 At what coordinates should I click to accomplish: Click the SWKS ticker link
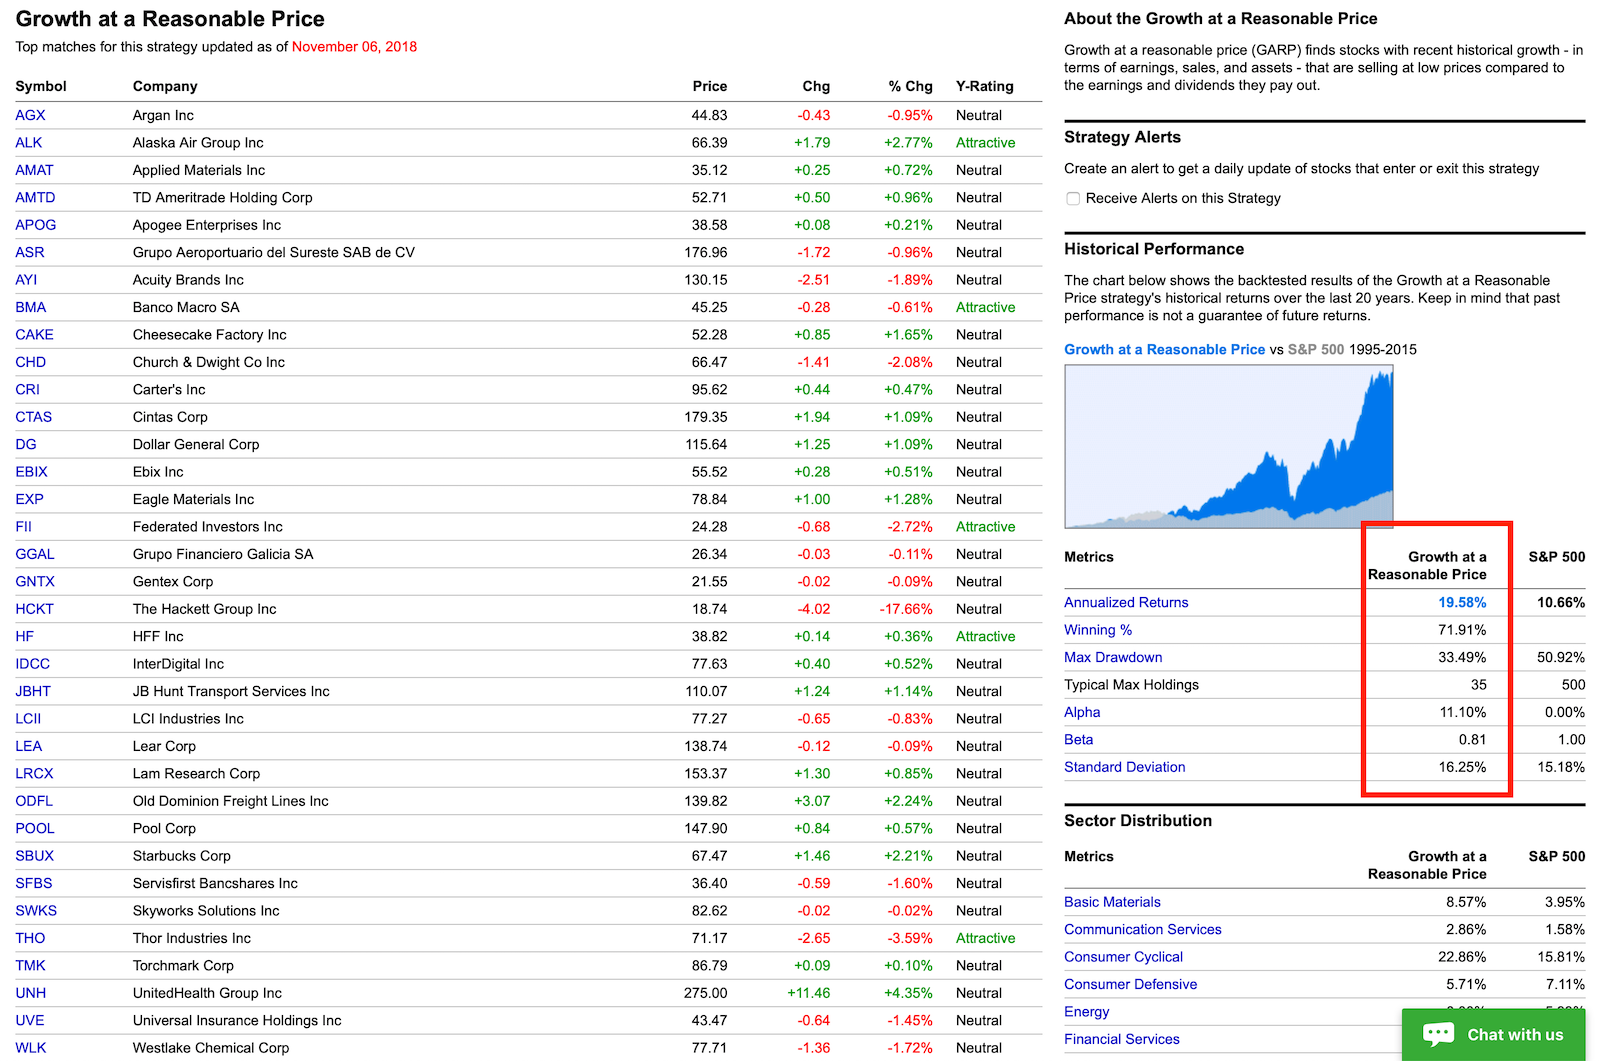[36, 911]
